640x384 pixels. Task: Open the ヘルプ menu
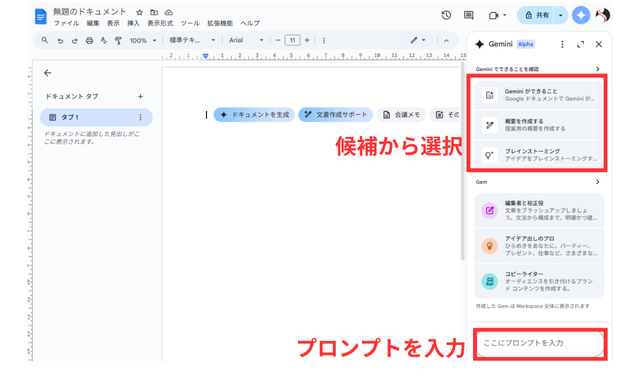250,23
